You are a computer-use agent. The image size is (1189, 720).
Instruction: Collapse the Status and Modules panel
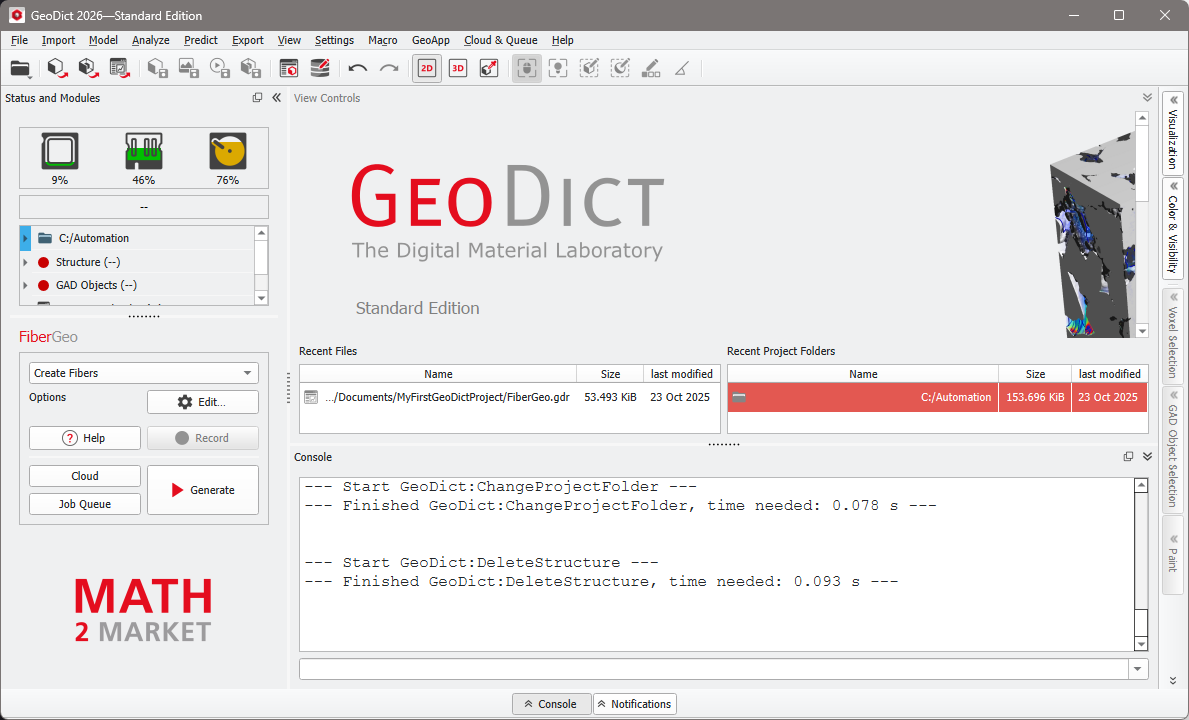pos(277,98)
